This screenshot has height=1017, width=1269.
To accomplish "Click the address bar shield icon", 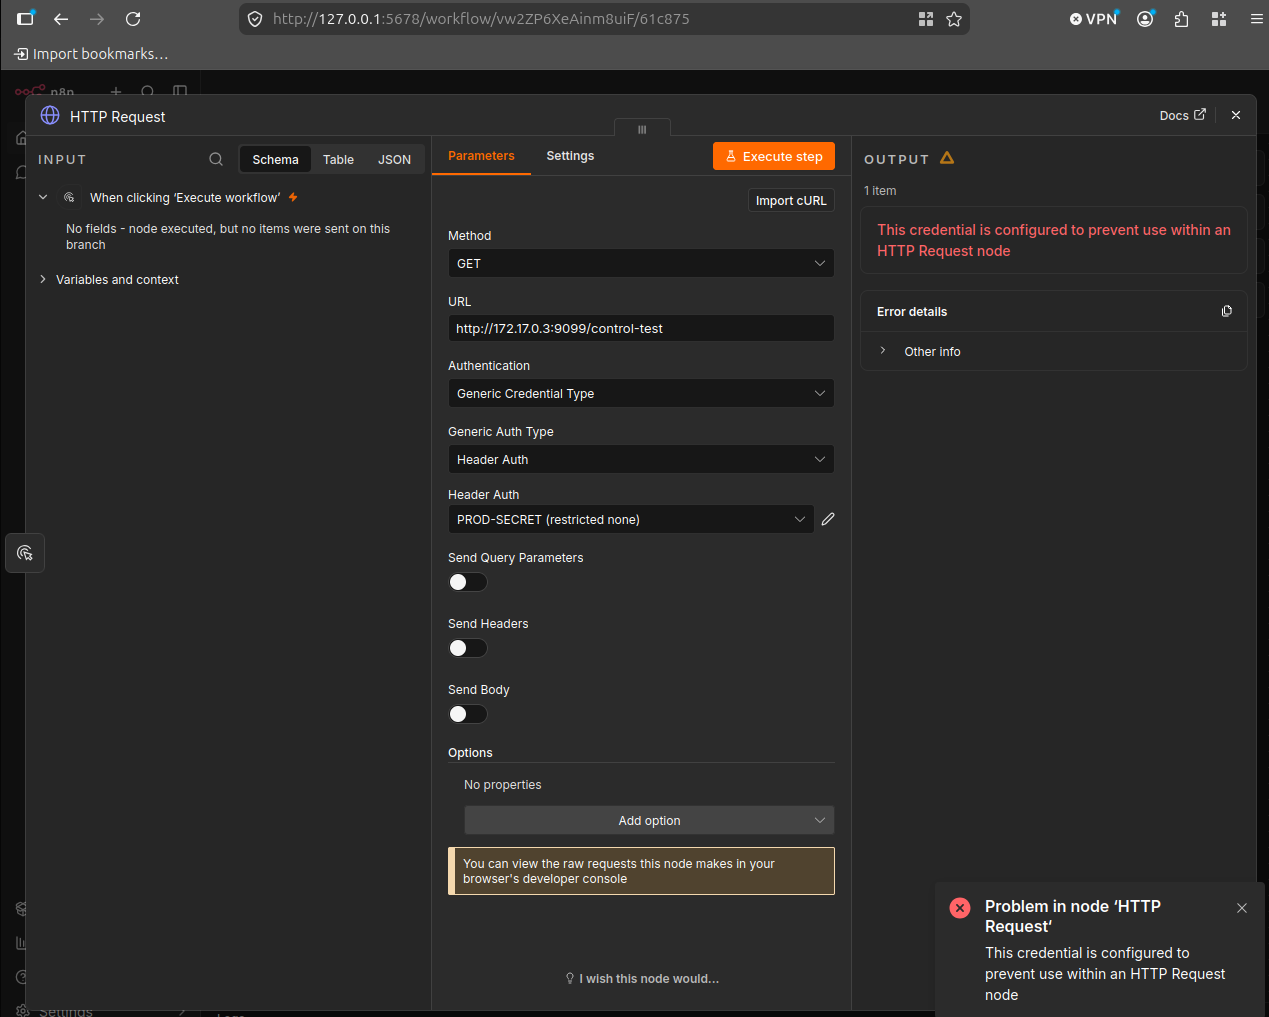I will [255, 19].
